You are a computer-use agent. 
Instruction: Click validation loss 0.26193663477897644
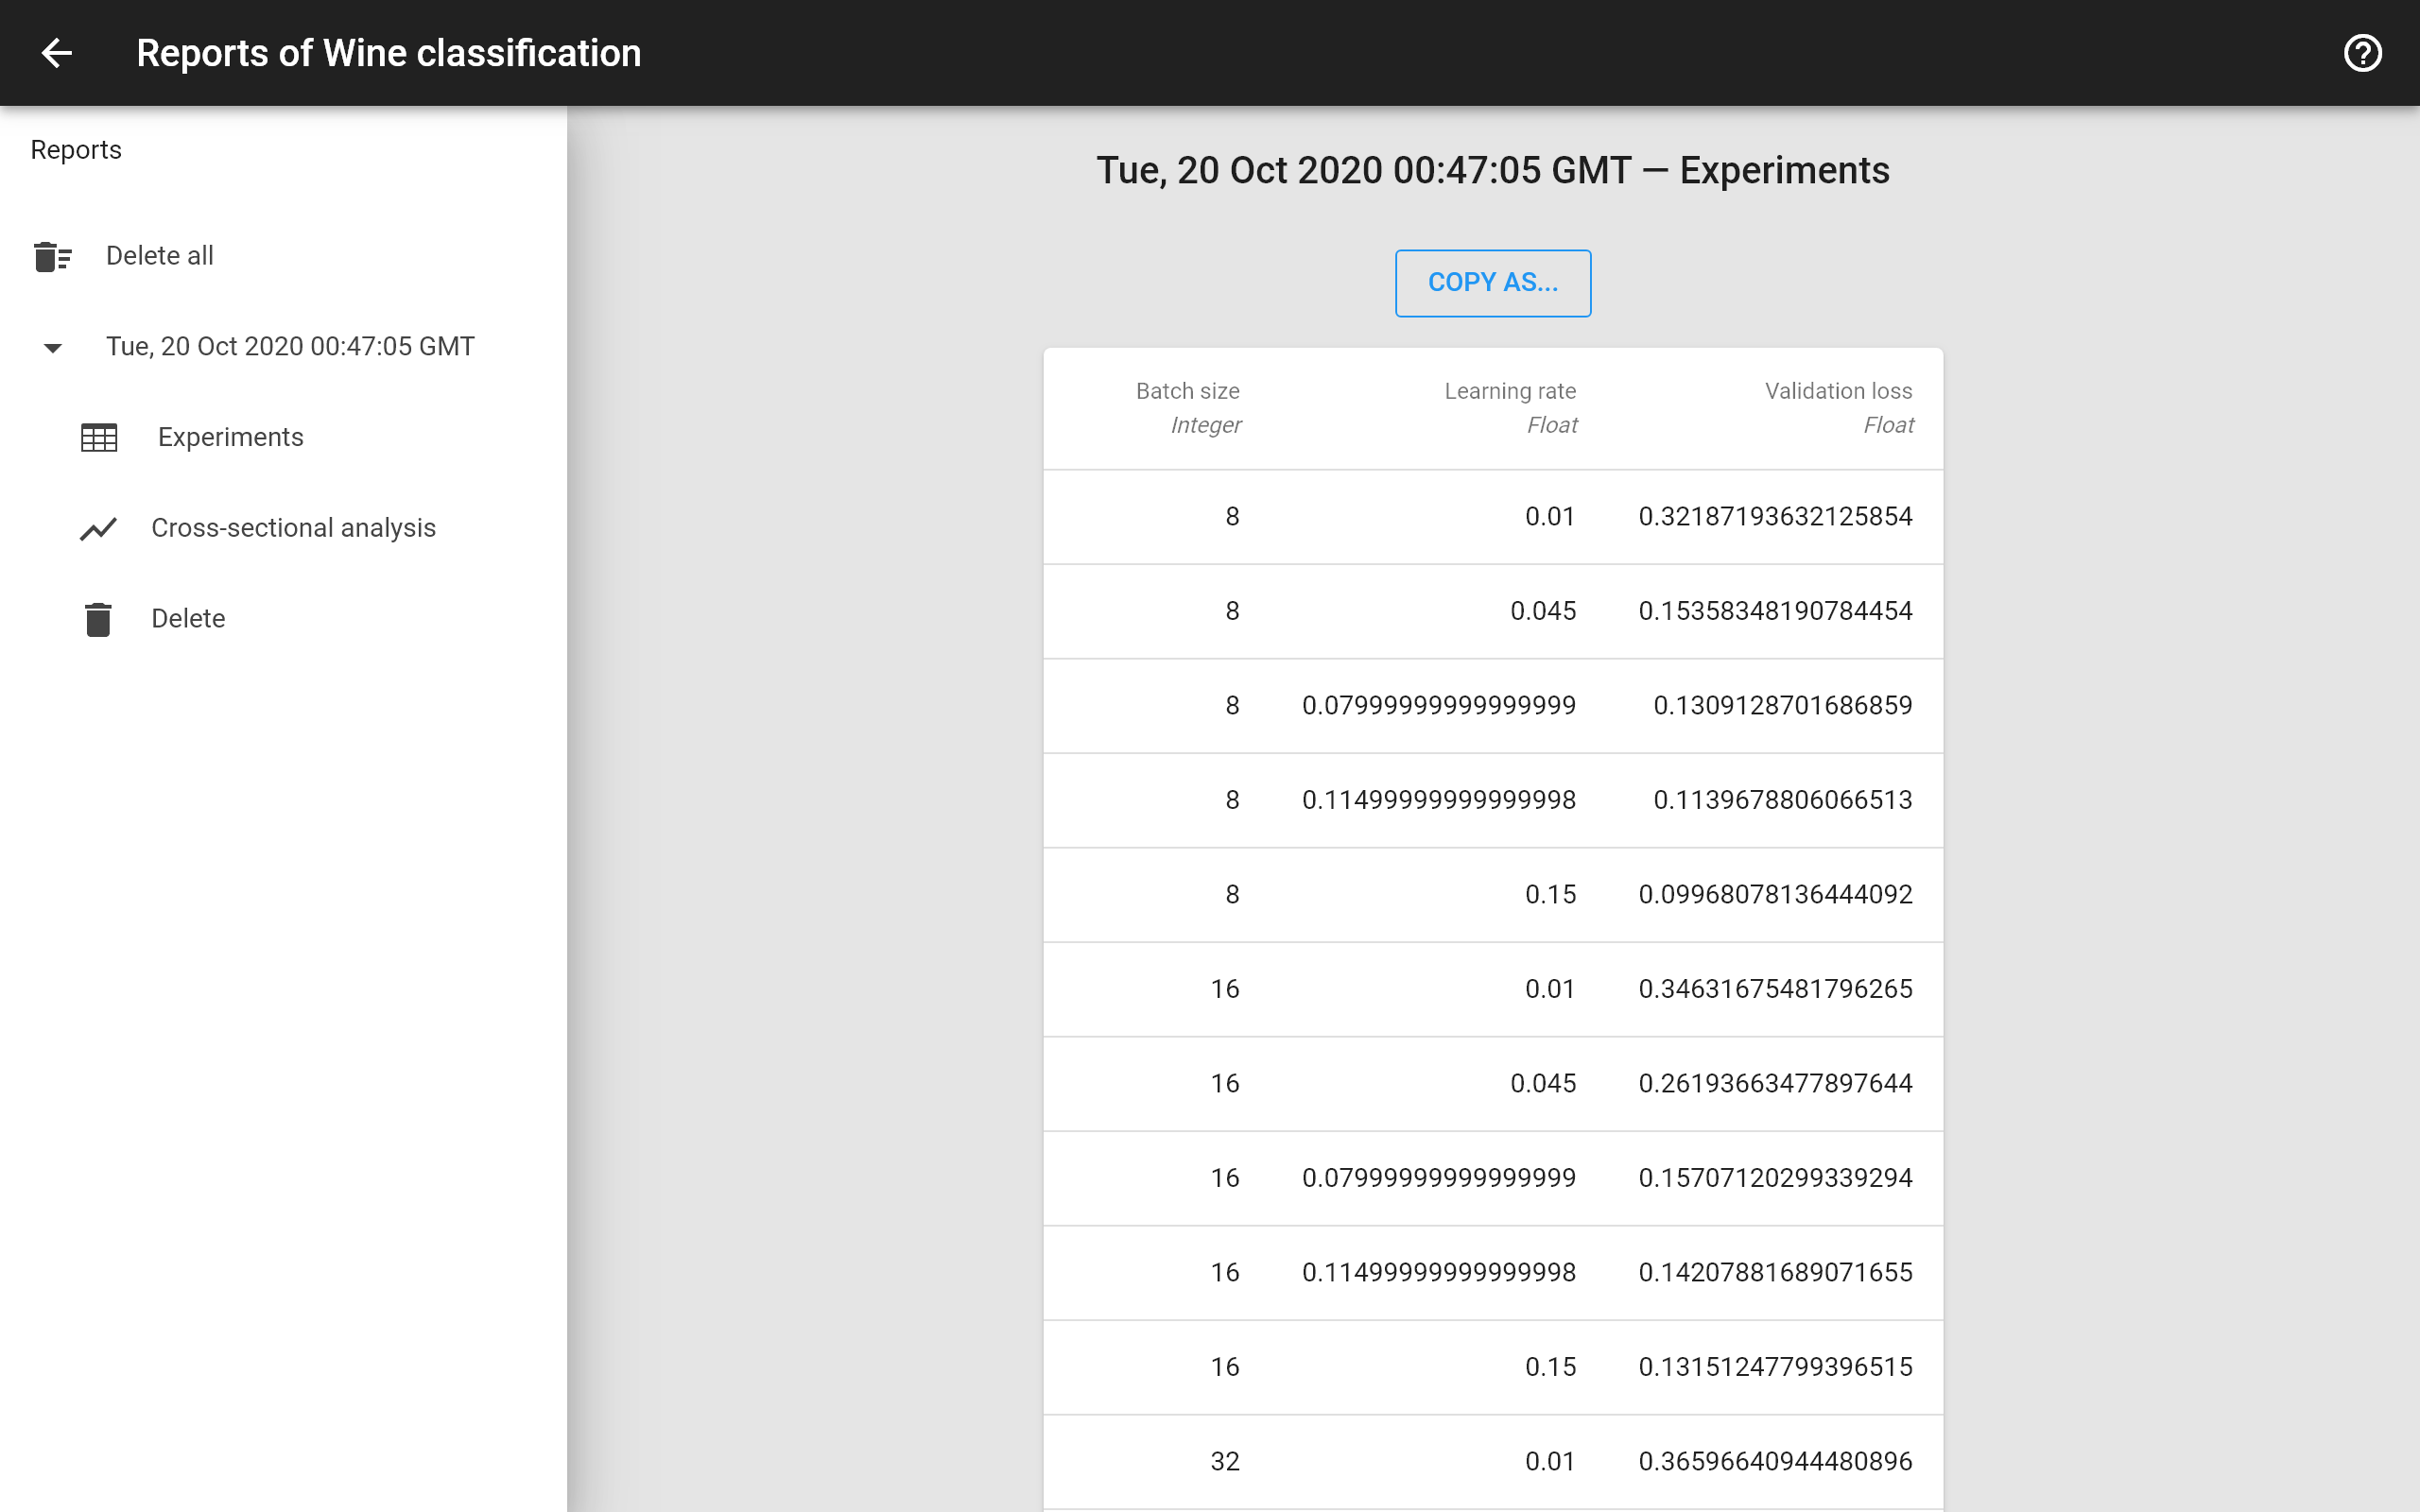[x=1775, y=1084]
